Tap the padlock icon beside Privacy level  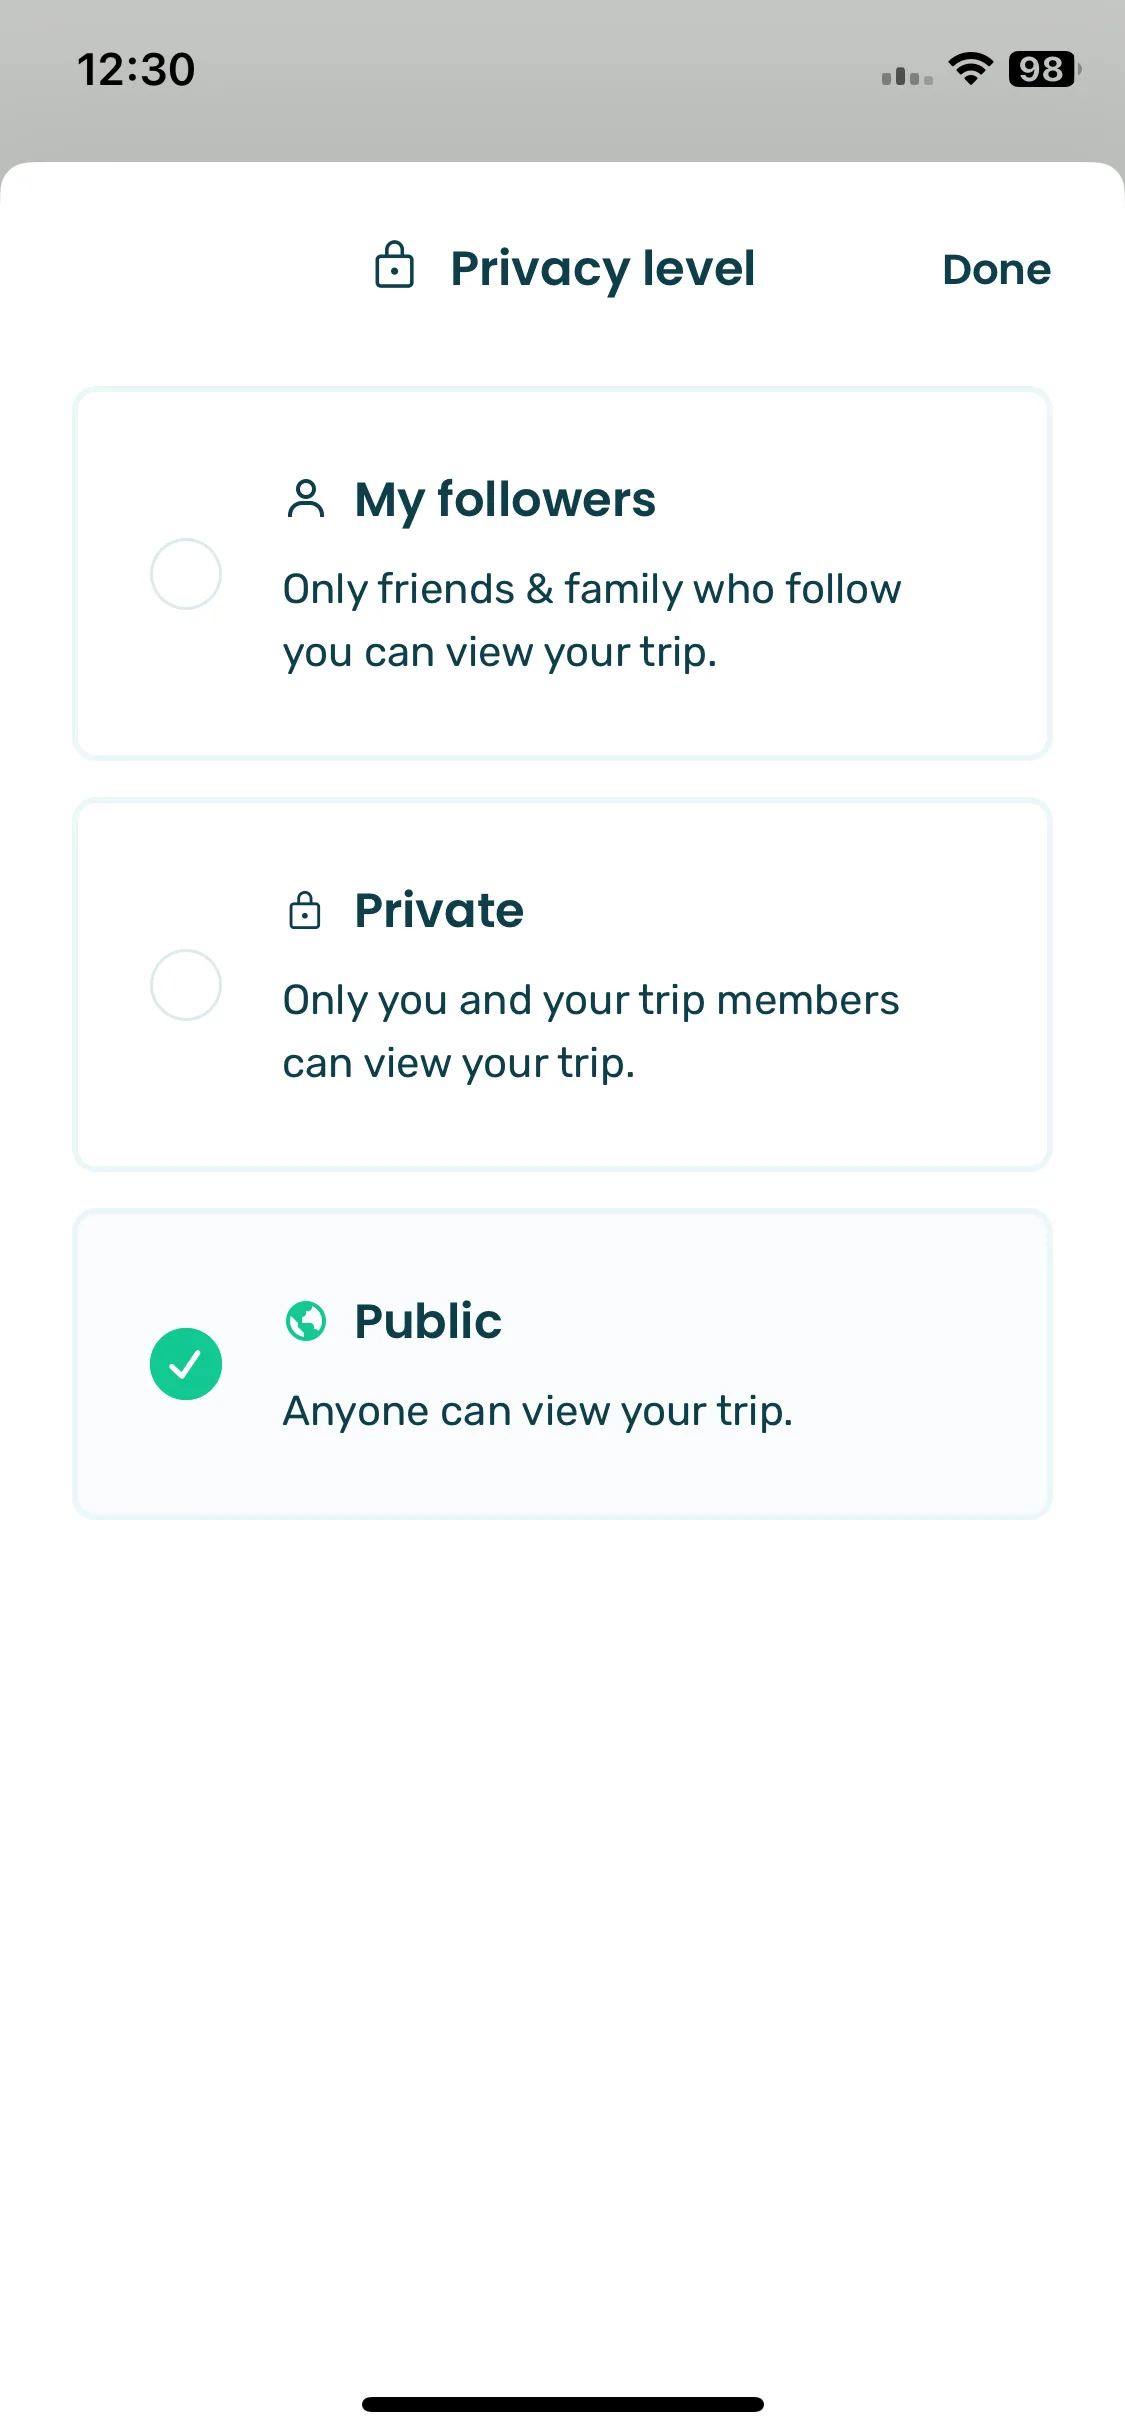tap(394, 265)
